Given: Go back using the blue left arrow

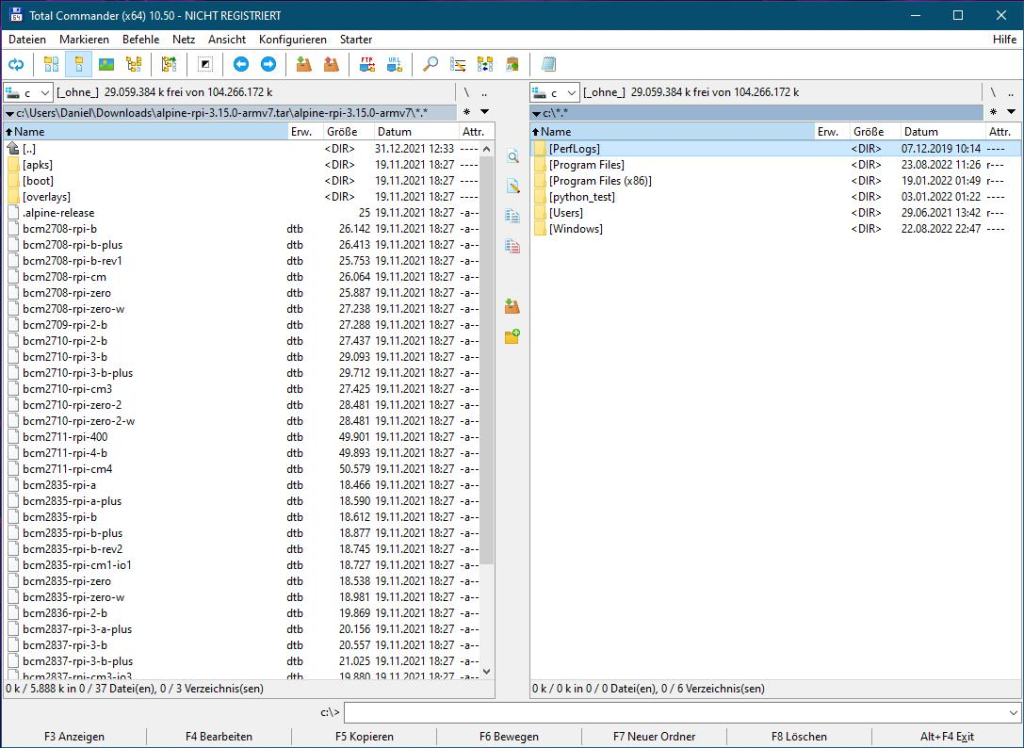Looking at the screenshot, I should [x=241, y=64].
